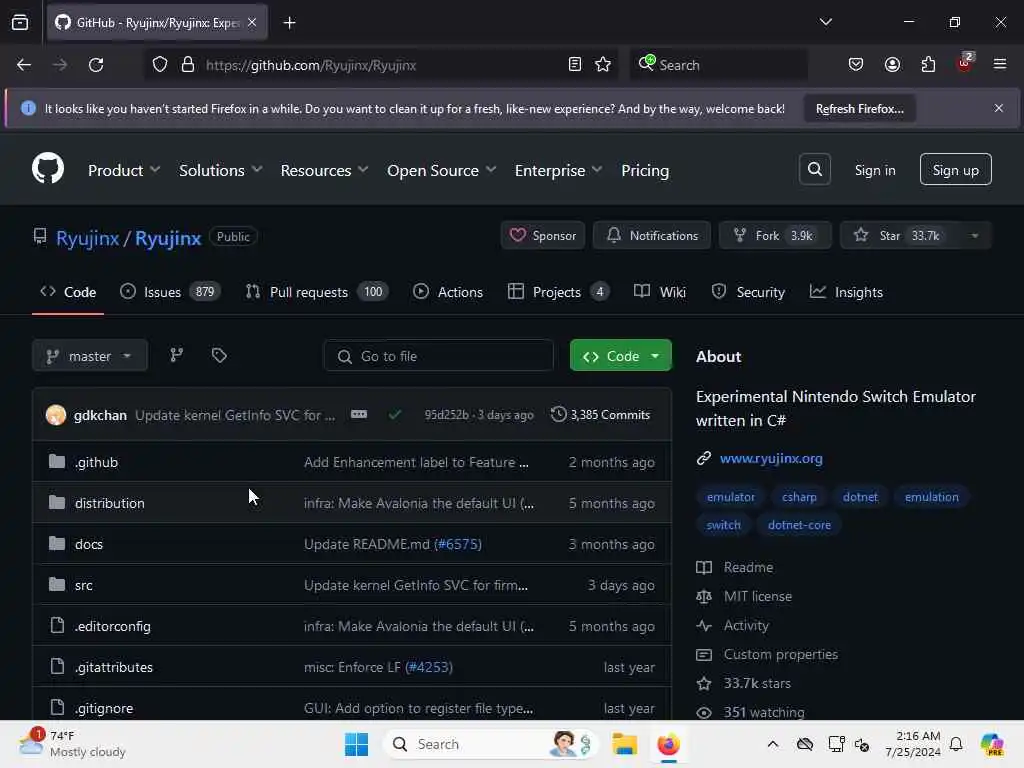Image resolution: width=1024 pixels, height=768 pixels.
Task: Expand the Resources dropdown
Action: pyautogui.click(x=325, y=170)
